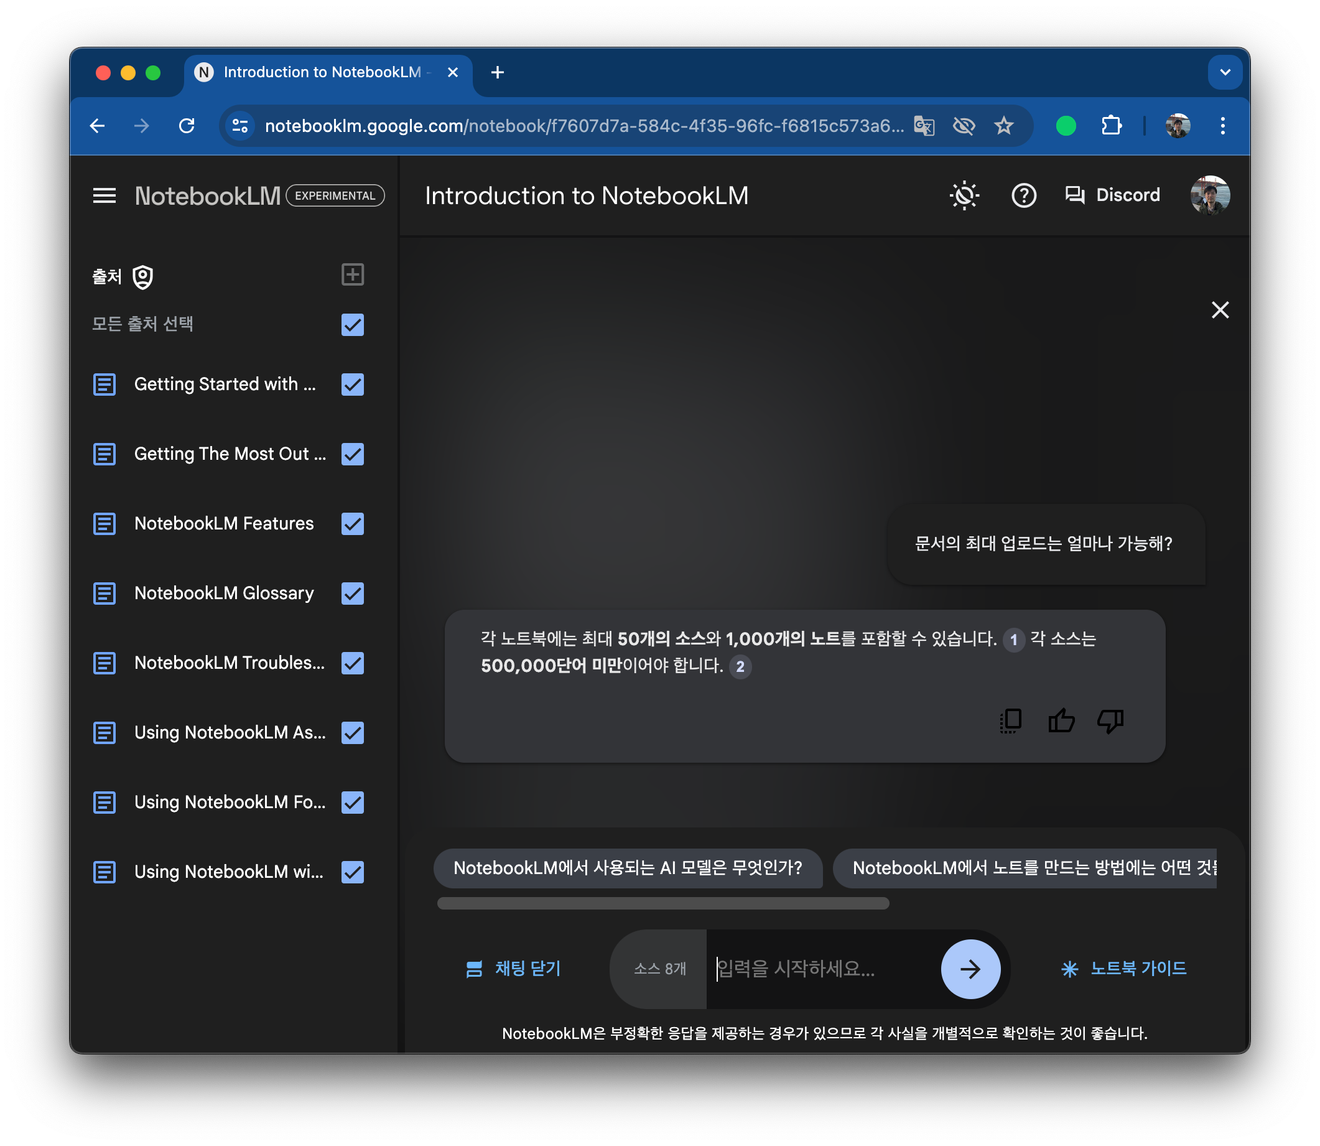Open the translate page icon

(x=924, y=126)
